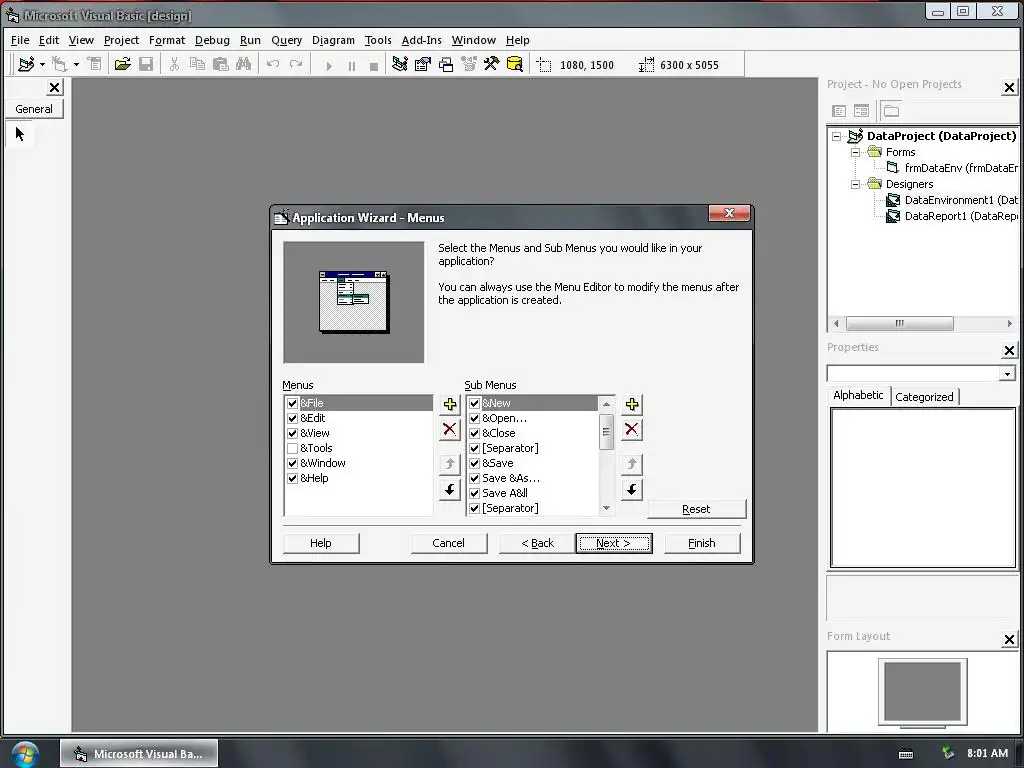Click the Paste toolbar icon
This screenshot has height=768, width=1024.
(221, 64)
